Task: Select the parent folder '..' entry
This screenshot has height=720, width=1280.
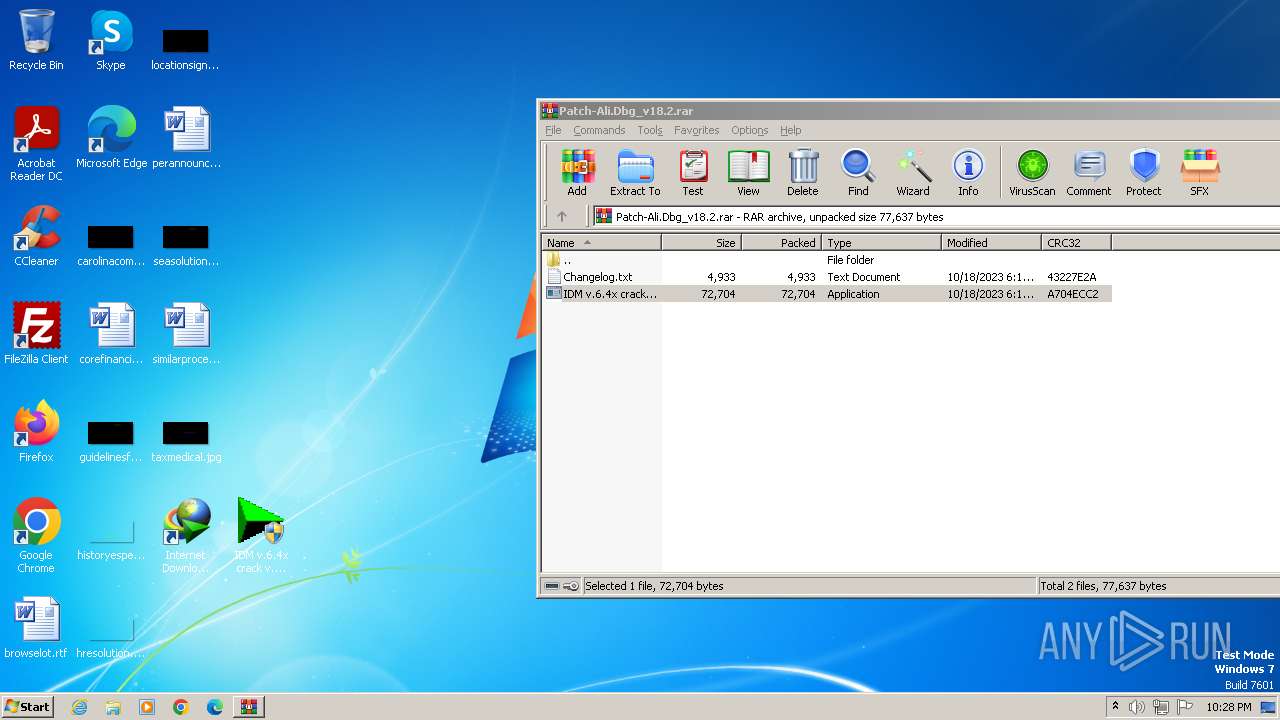Action: [x=826, y=260]
